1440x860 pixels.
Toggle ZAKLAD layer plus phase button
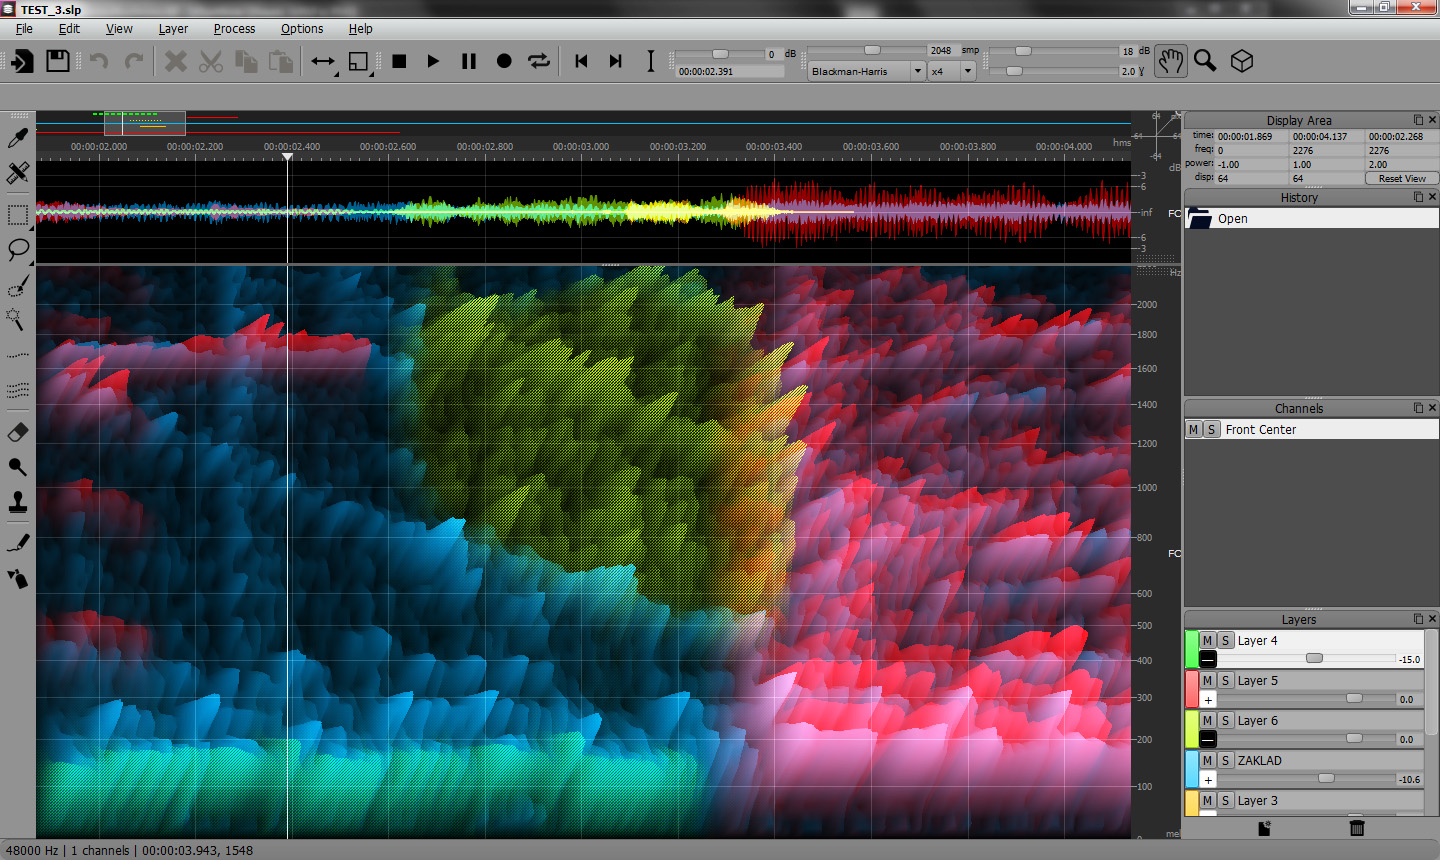pyautogui.click(x=1208, y=779)
